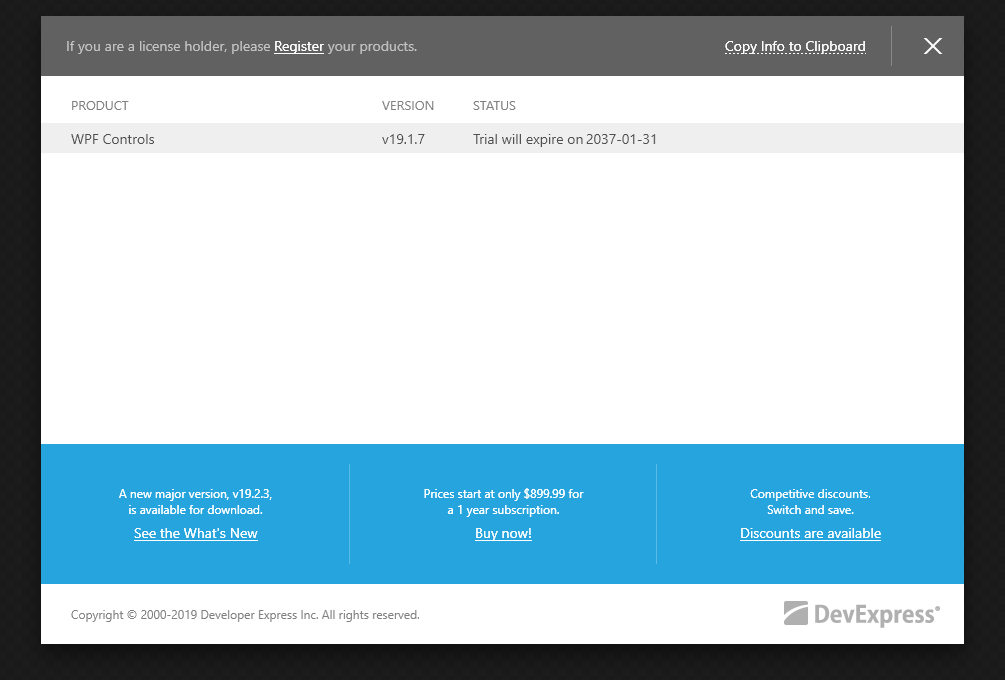Copy Info to Clipboard
This screenshot has height=680, width=1005.
tap(794, 46)
